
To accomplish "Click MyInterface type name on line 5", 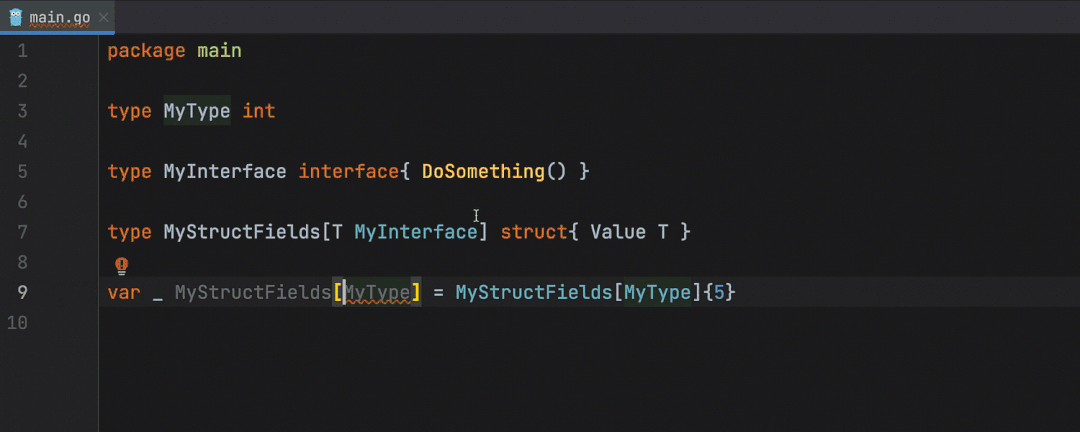I will (x=225, y=172).
